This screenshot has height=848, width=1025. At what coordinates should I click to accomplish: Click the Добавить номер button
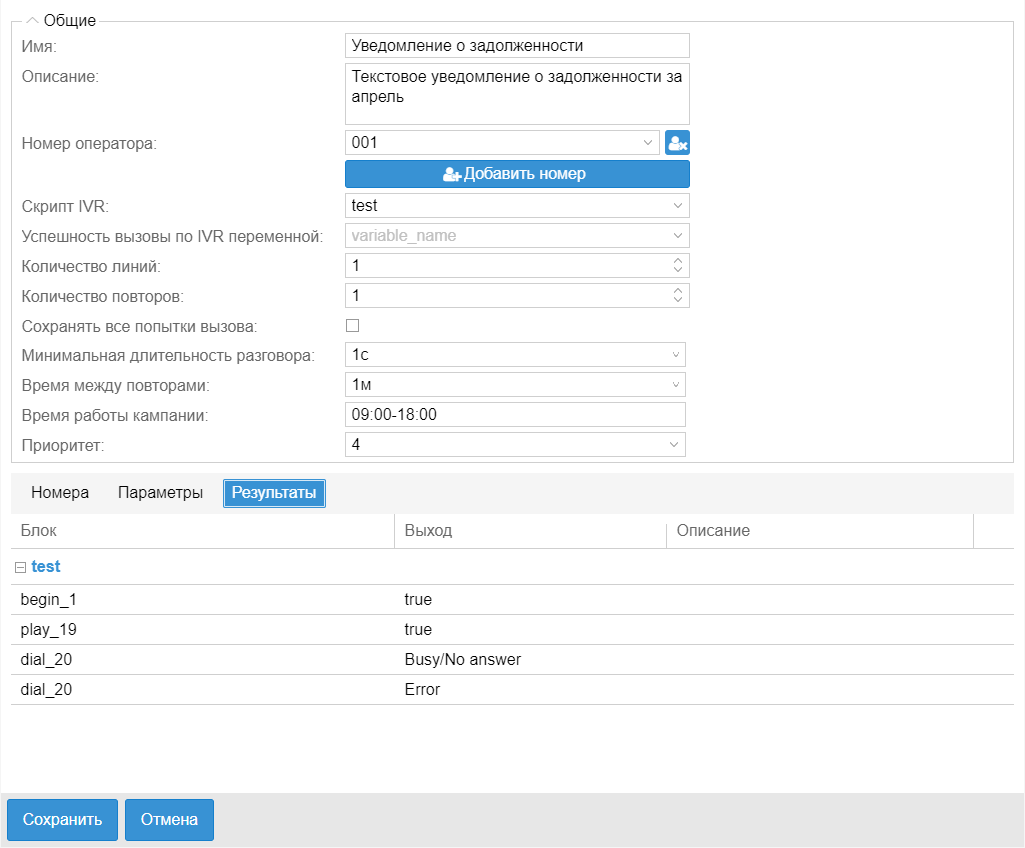[x=517, y=174]
